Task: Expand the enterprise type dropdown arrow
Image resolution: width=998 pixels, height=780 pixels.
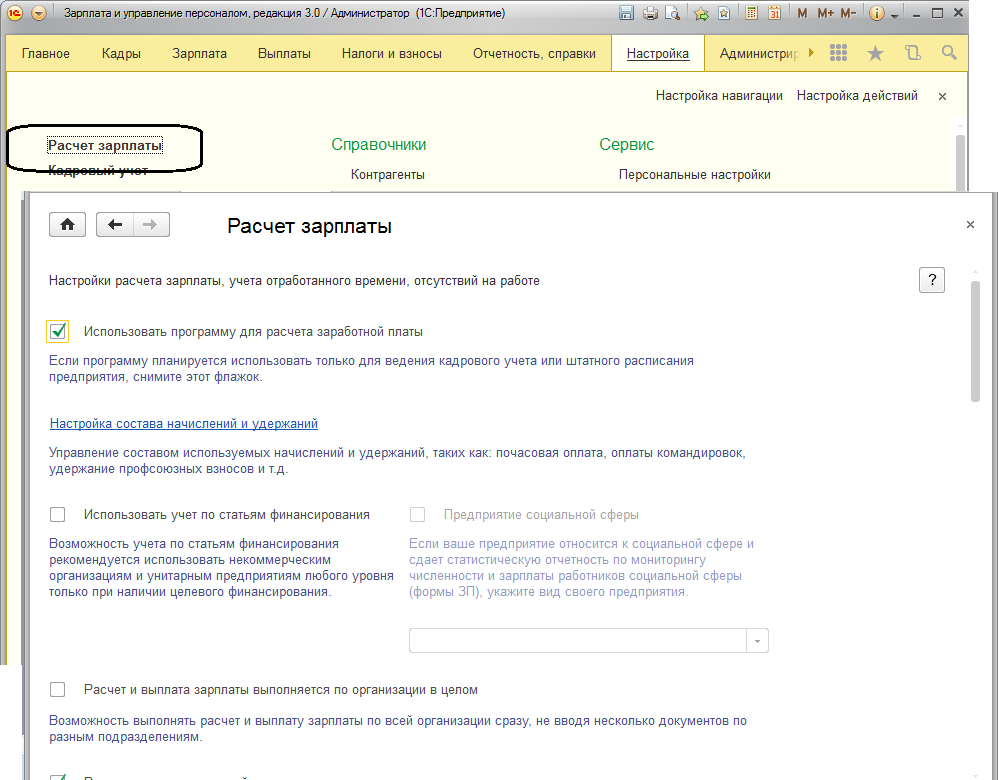Action: [758, 641]
